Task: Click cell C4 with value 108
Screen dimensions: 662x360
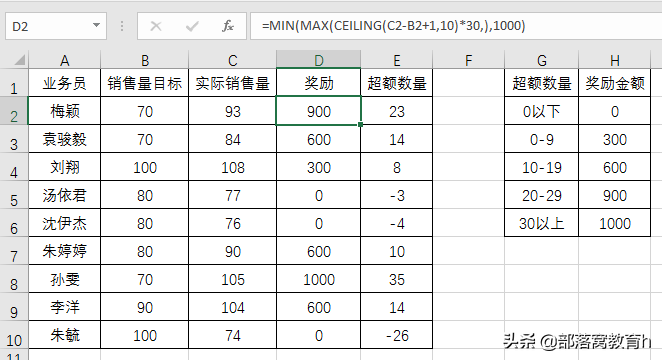Action: pos(233,167)
